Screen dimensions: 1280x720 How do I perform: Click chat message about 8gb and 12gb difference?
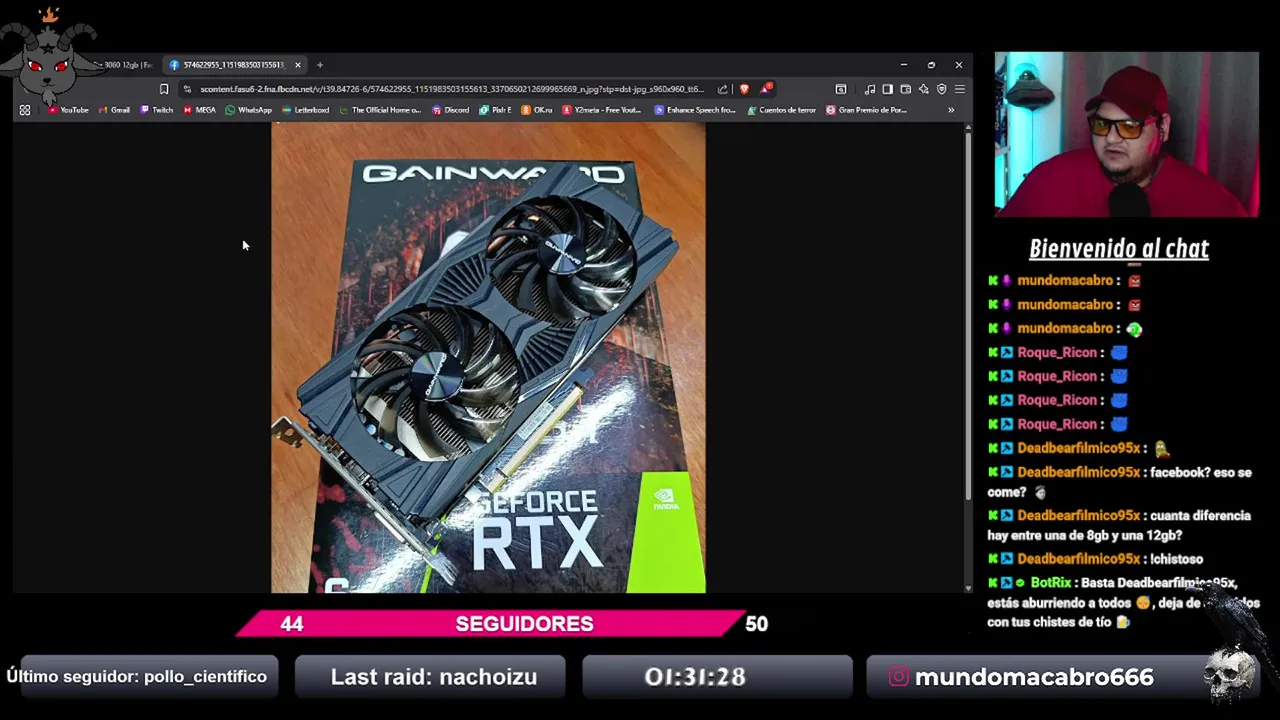click(x=1119, y=526)
